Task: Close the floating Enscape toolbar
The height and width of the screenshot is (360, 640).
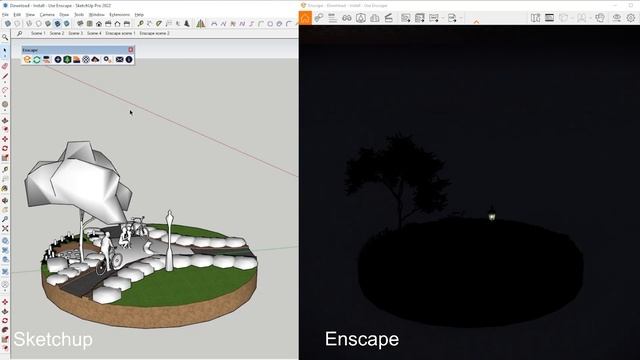Action: (x=131, y=50)
